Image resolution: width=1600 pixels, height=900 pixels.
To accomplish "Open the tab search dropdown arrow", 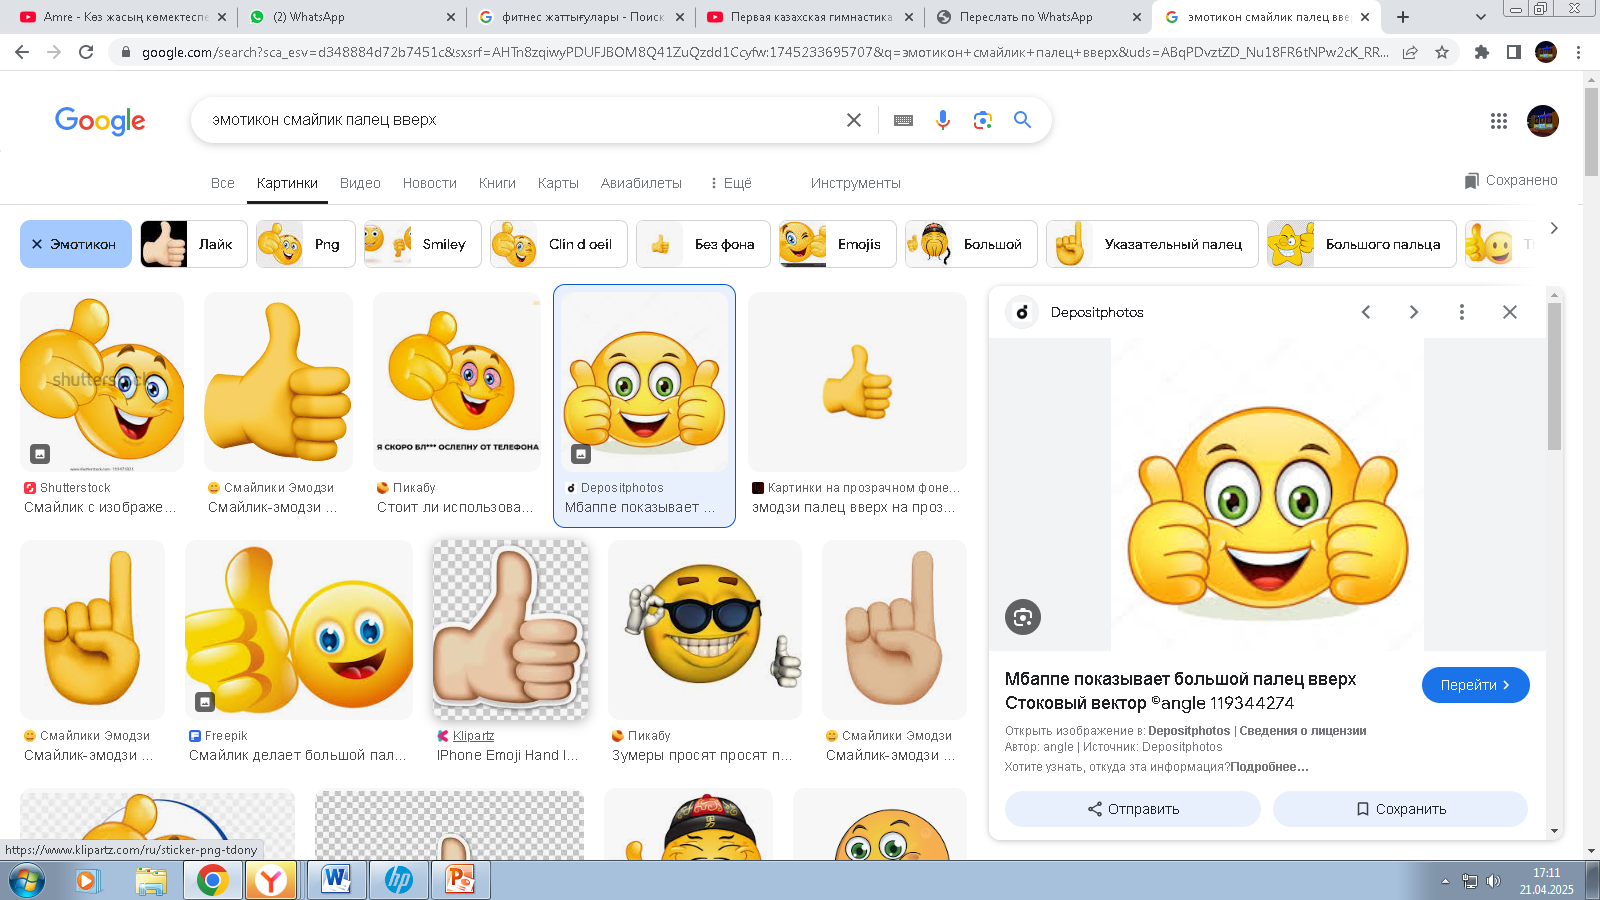I will click(1481, 17).
